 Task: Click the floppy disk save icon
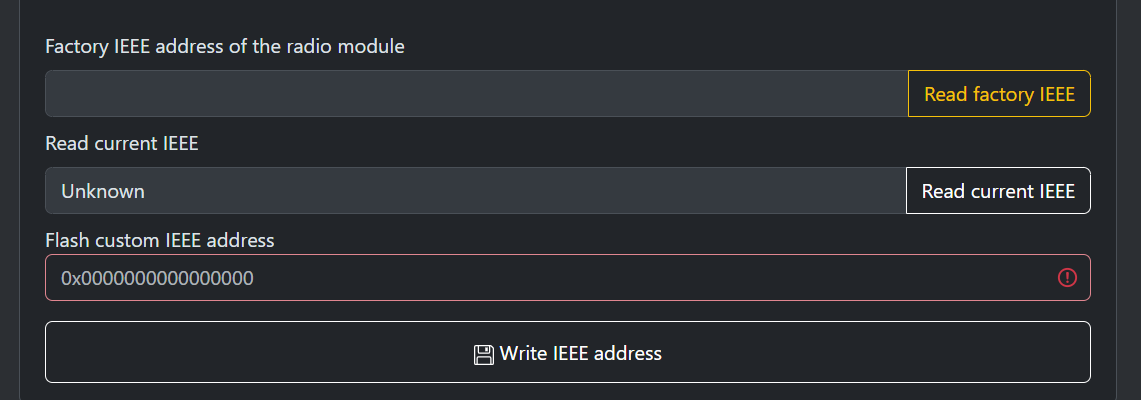click(x=484, y=354)
